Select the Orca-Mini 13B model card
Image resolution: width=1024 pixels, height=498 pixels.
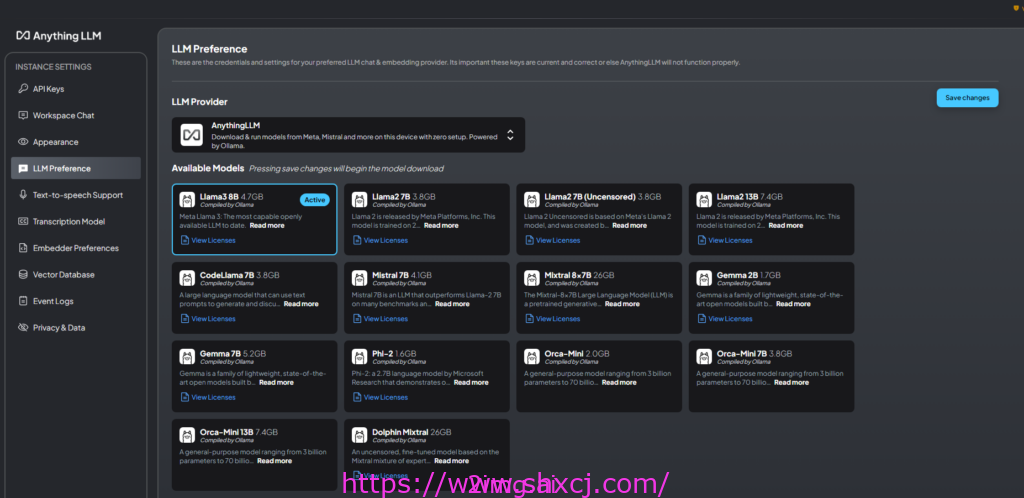pos(255,455)
